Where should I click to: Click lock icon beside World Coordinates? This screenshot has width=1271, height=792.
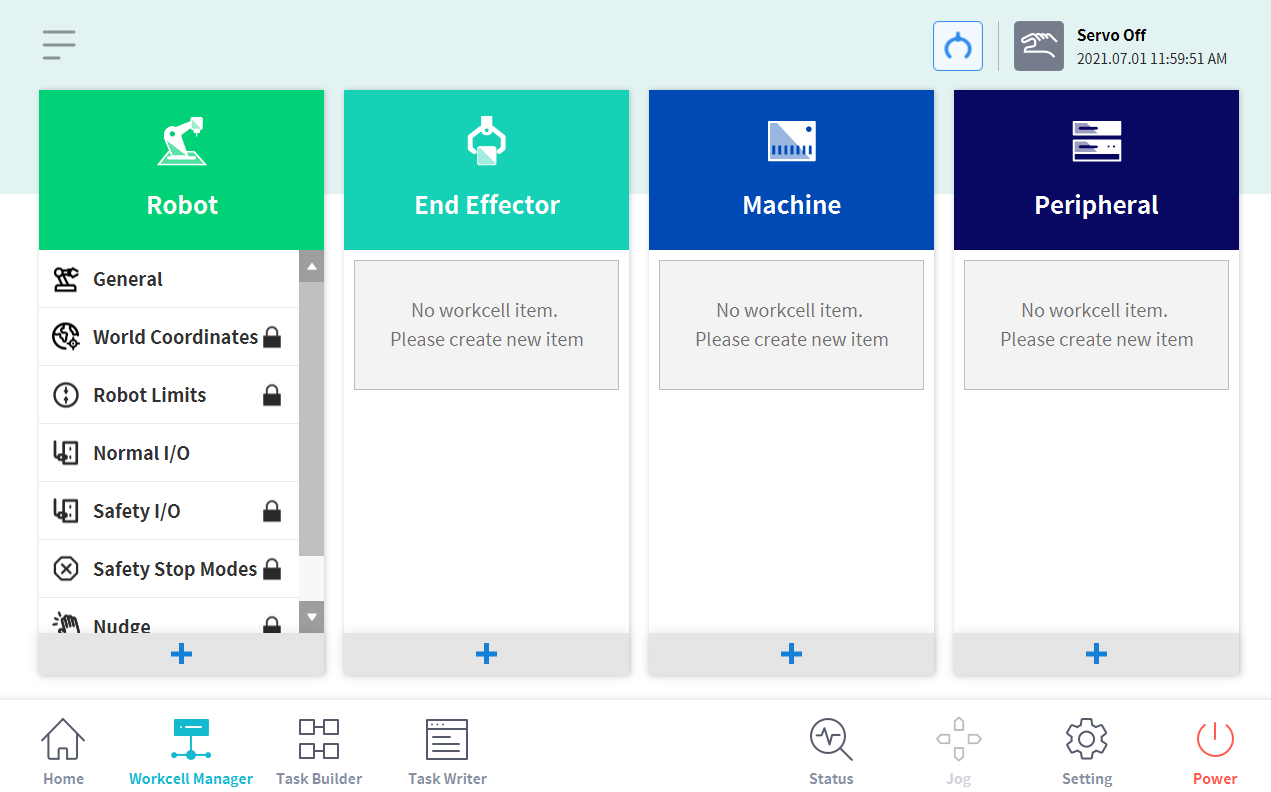(272, 338)
